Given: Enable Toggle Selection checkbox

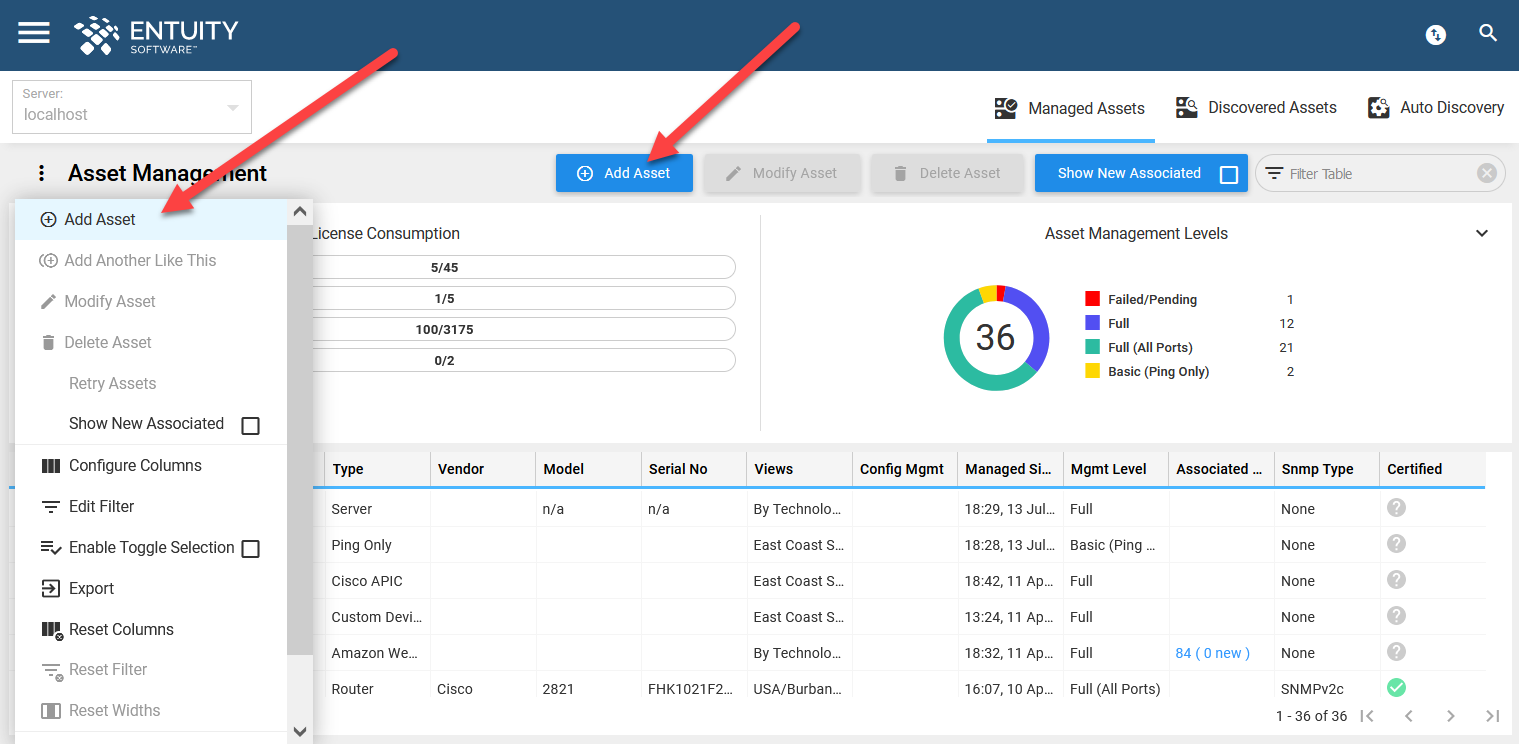Looking at the screenshot, I should coord(251,548).
